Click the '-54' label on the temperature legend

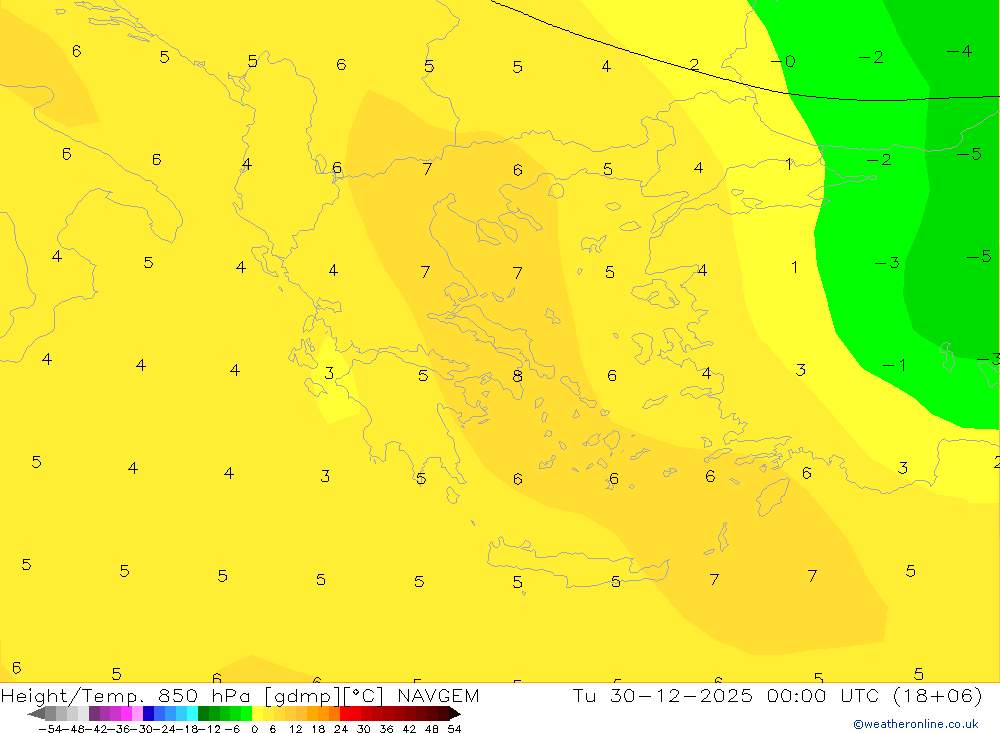[x=51, y=729]
